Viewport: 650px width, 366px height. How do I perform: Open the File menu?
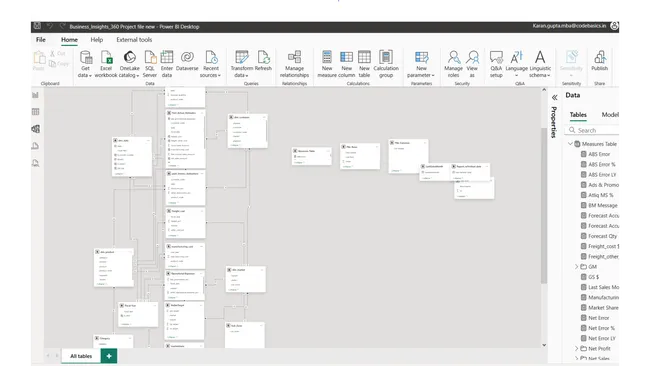(41, 40)
